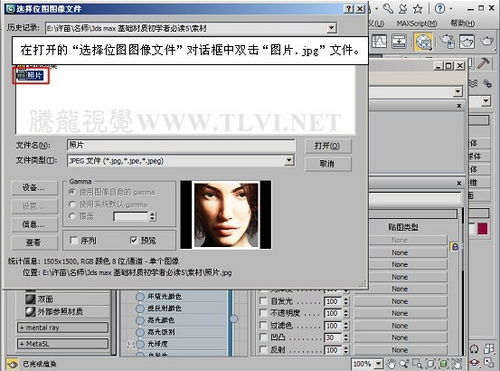Screen dimensions: 500x371
Task: Uncheck the 预览 preview checkbox
Action: (134, 240)
